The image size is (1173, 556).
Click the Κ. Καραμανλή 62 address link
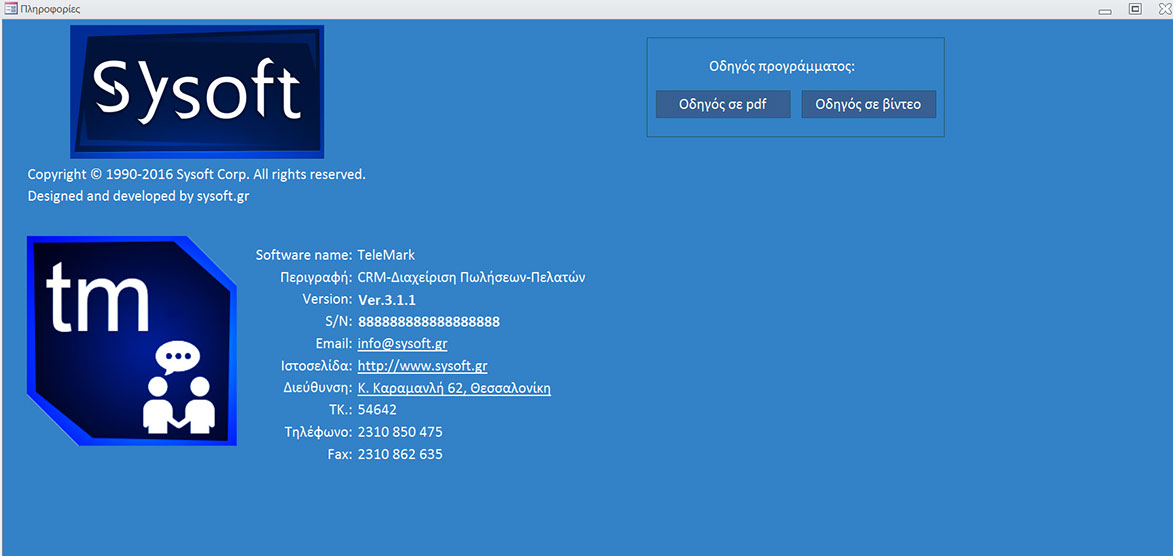(454, 388)
